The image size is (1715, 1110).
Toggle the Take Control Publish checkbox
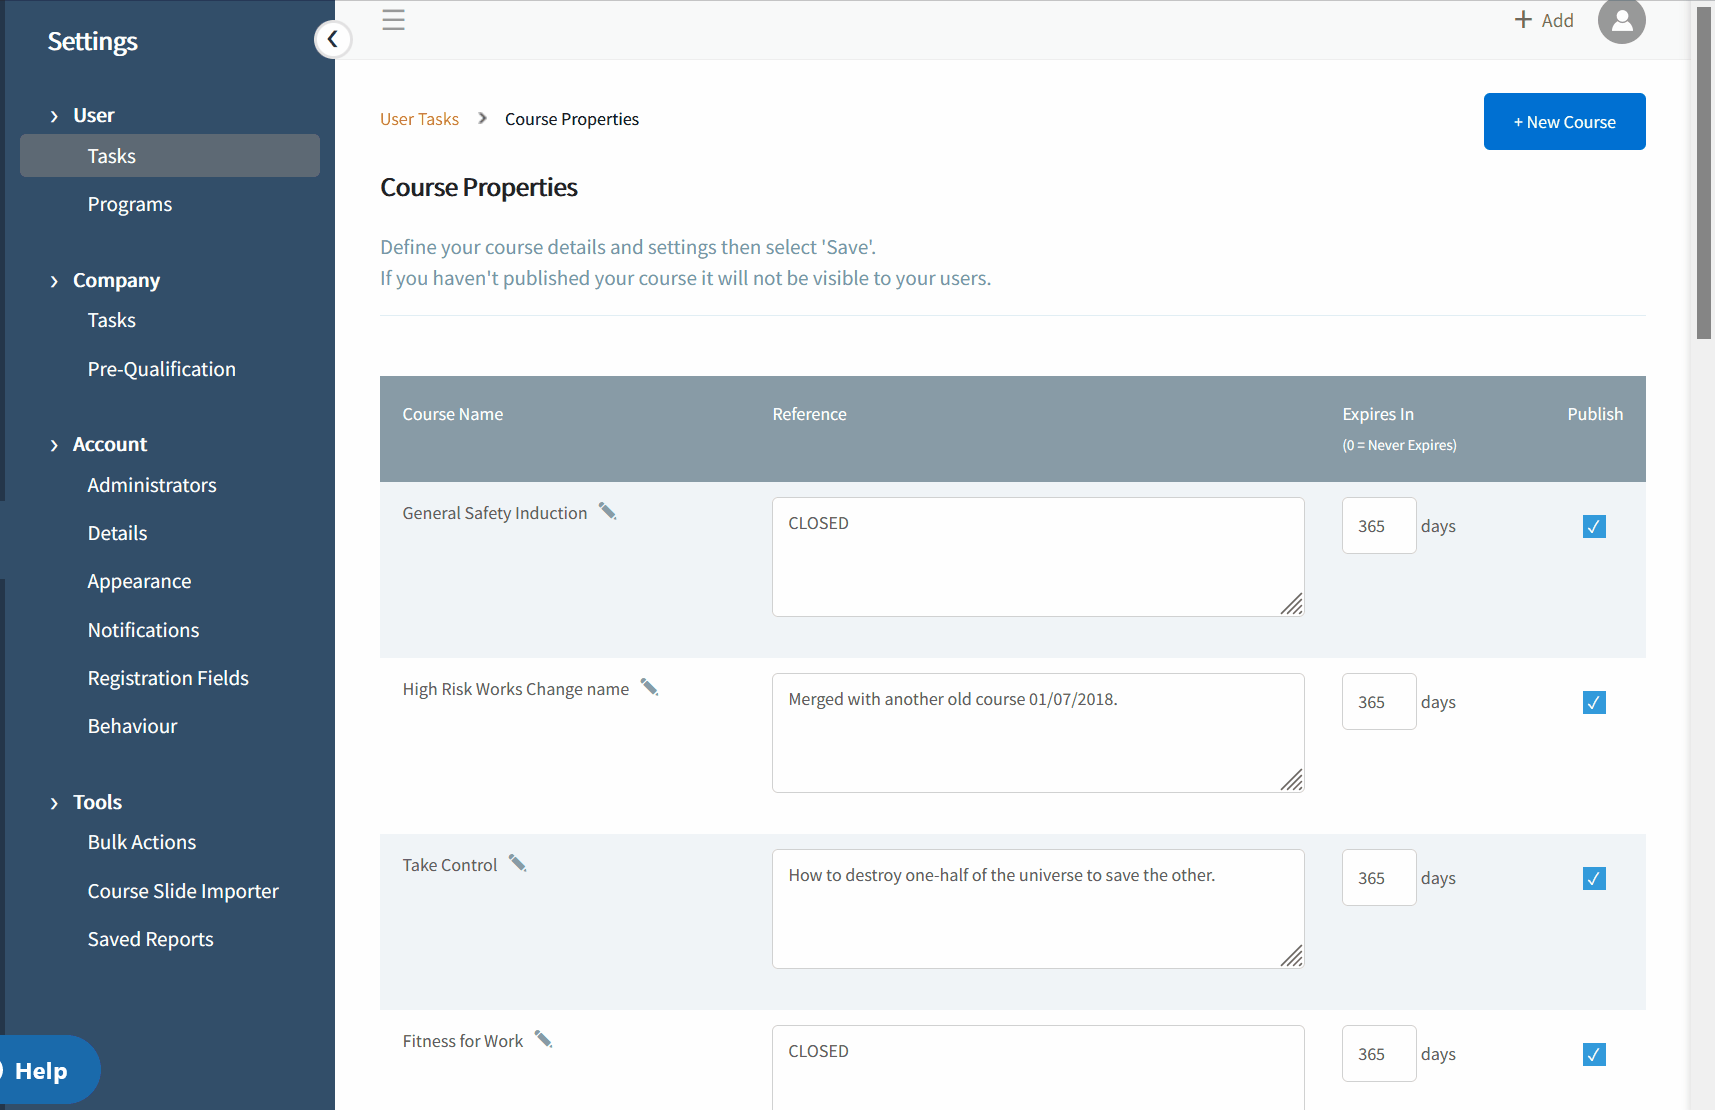pos(1594,878)
